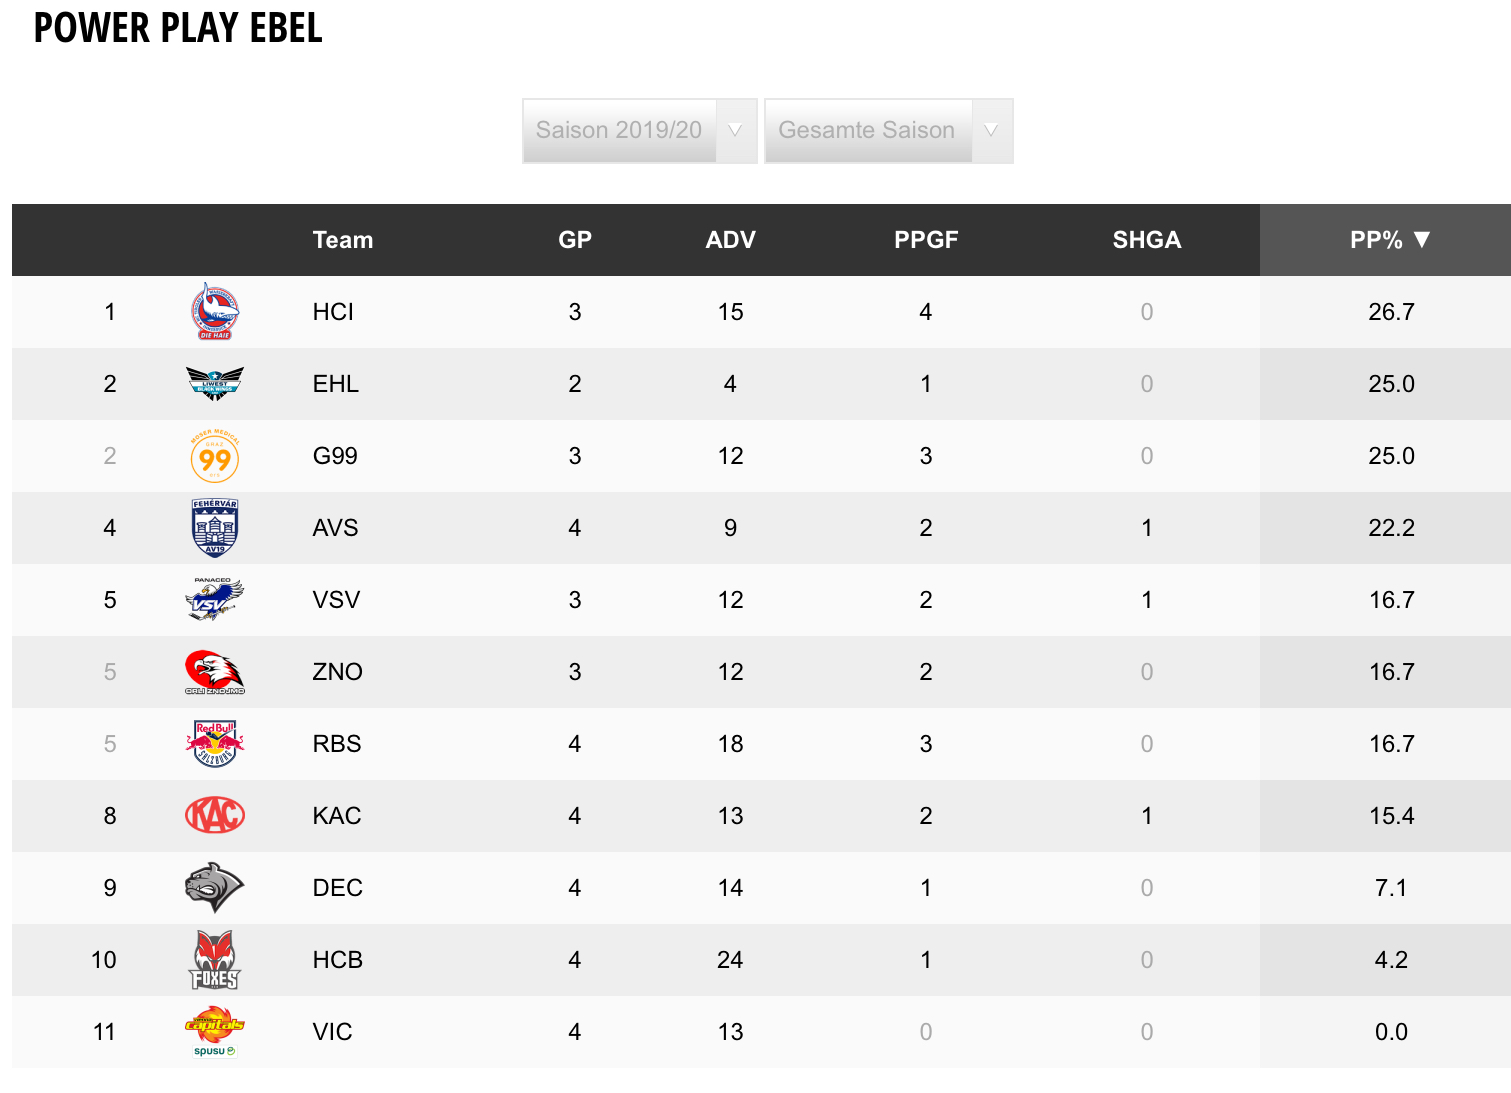Sort by SHGA column header
This screenshot has width=1511, height=1093.
[1147, 240]
